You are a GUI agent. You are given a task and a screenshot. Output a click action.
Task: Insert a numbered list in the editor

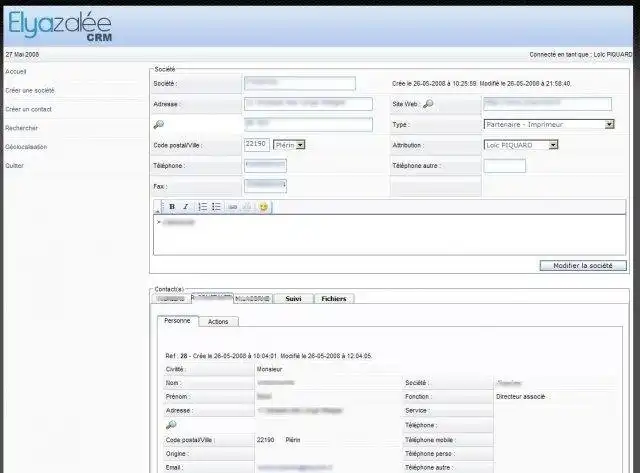coord(202,207)
